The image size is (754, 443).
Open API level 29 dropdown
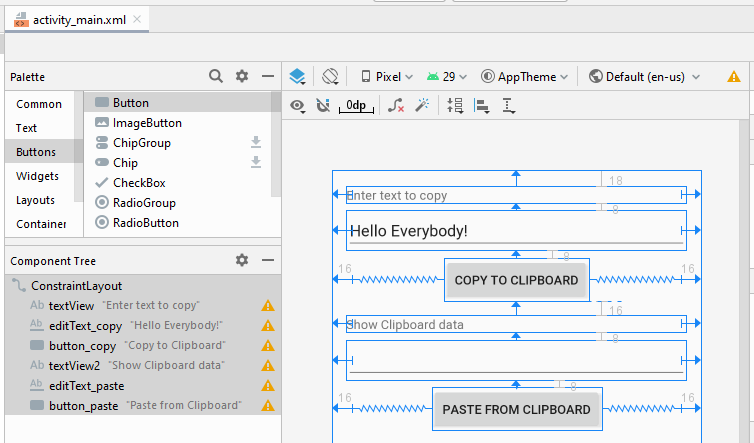447,76
